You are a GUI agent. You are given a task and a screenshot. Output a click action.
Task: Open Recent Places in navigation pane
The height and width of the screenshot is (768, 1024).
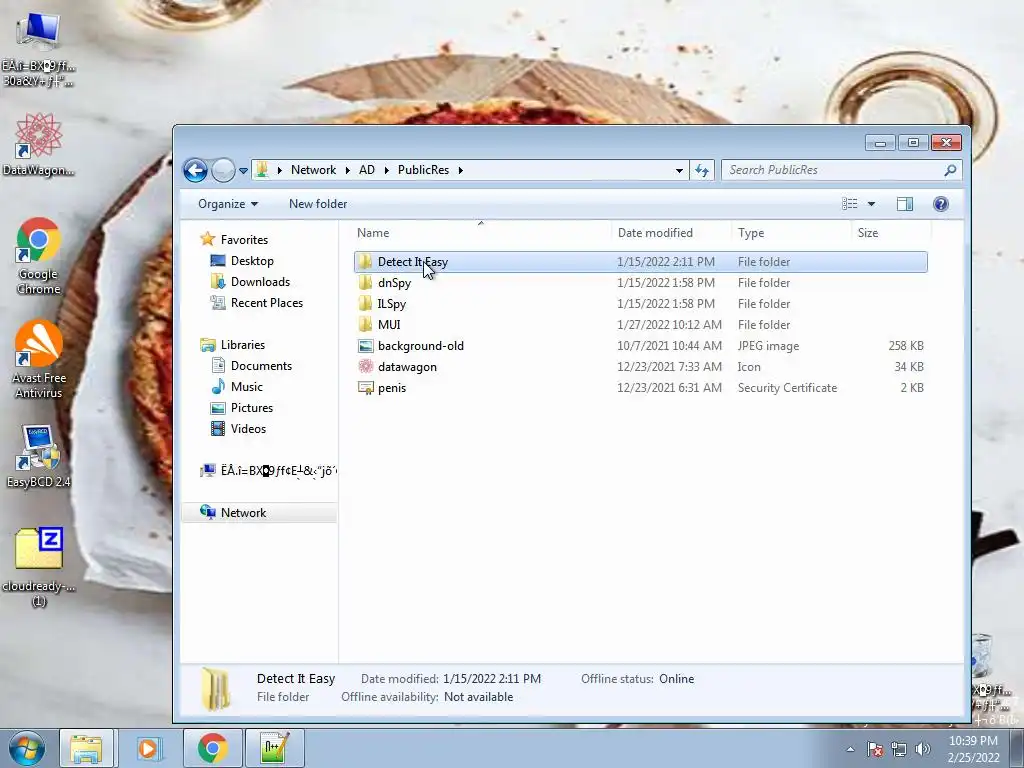tap(266, 302)
